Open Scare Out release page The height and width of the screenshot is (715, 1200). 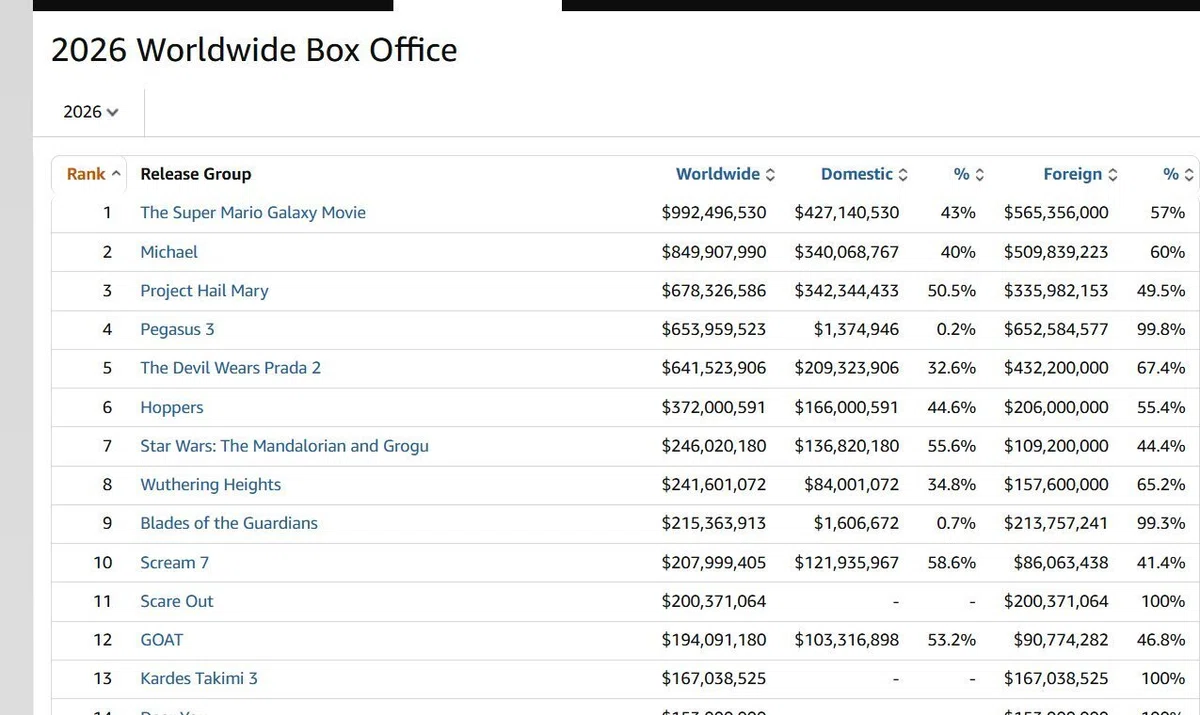click(x=177, y=601)
